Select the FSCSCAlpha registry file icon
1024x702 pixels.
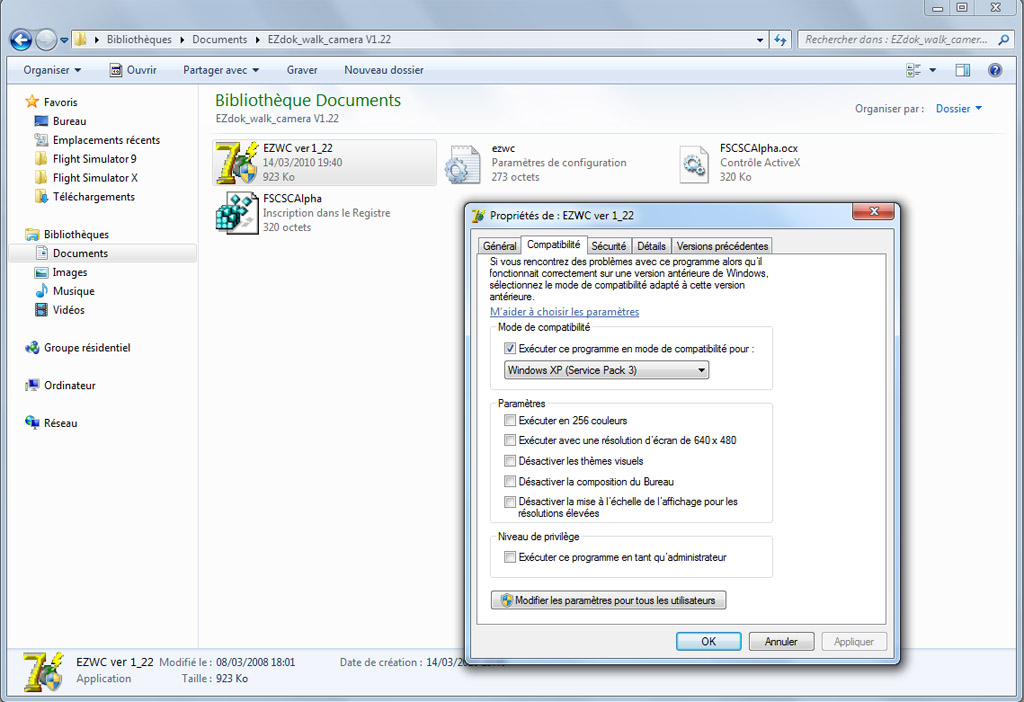pyautogui.click(x=237, y=213)
